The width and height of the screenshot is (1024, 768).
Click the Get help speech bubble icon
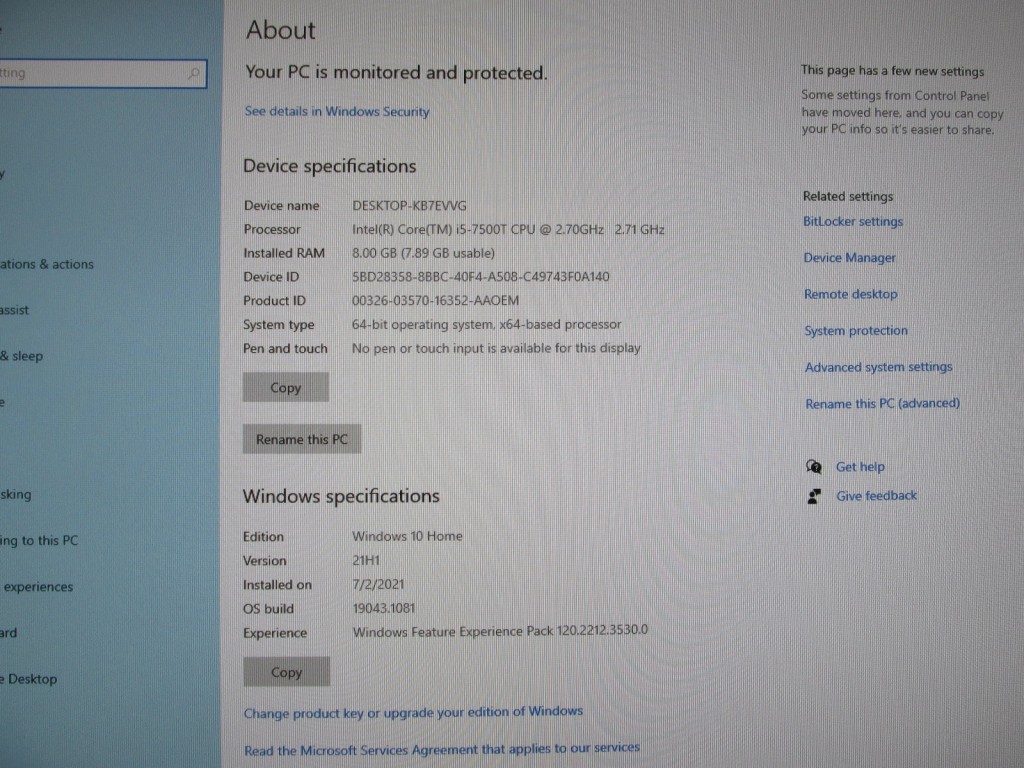point(814,466)
